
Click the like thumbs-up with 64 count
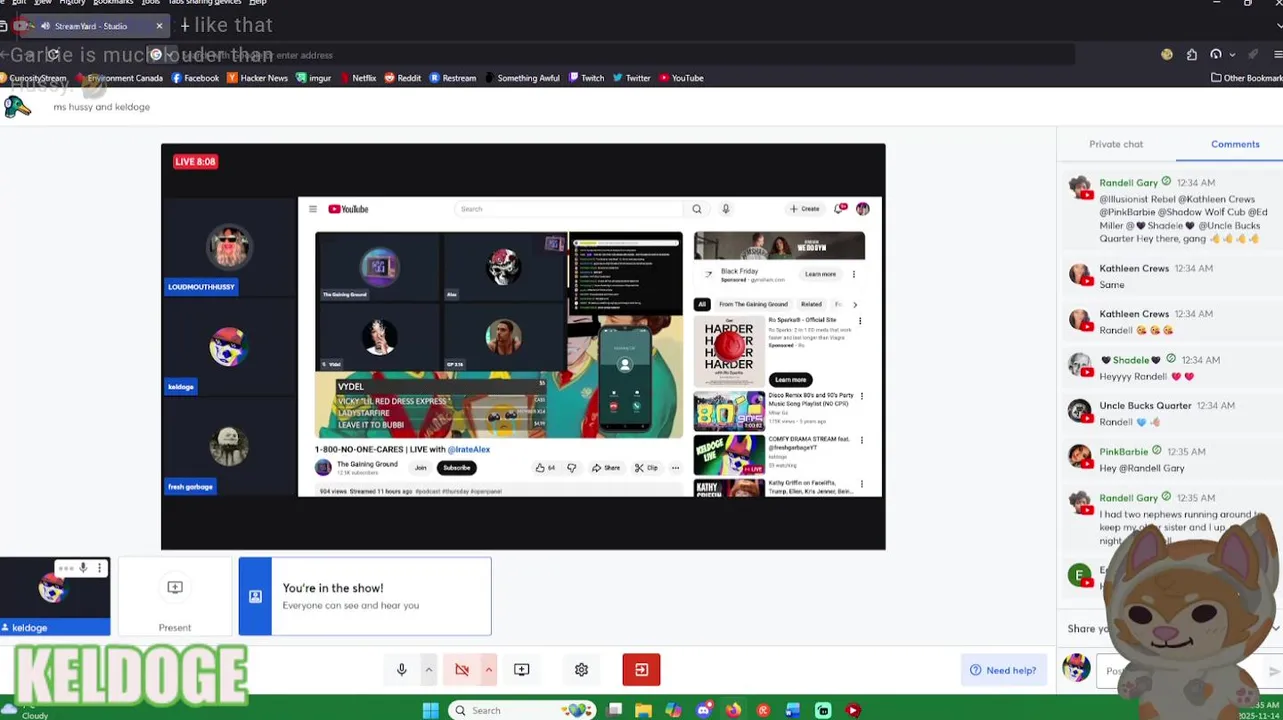(545, 468)
